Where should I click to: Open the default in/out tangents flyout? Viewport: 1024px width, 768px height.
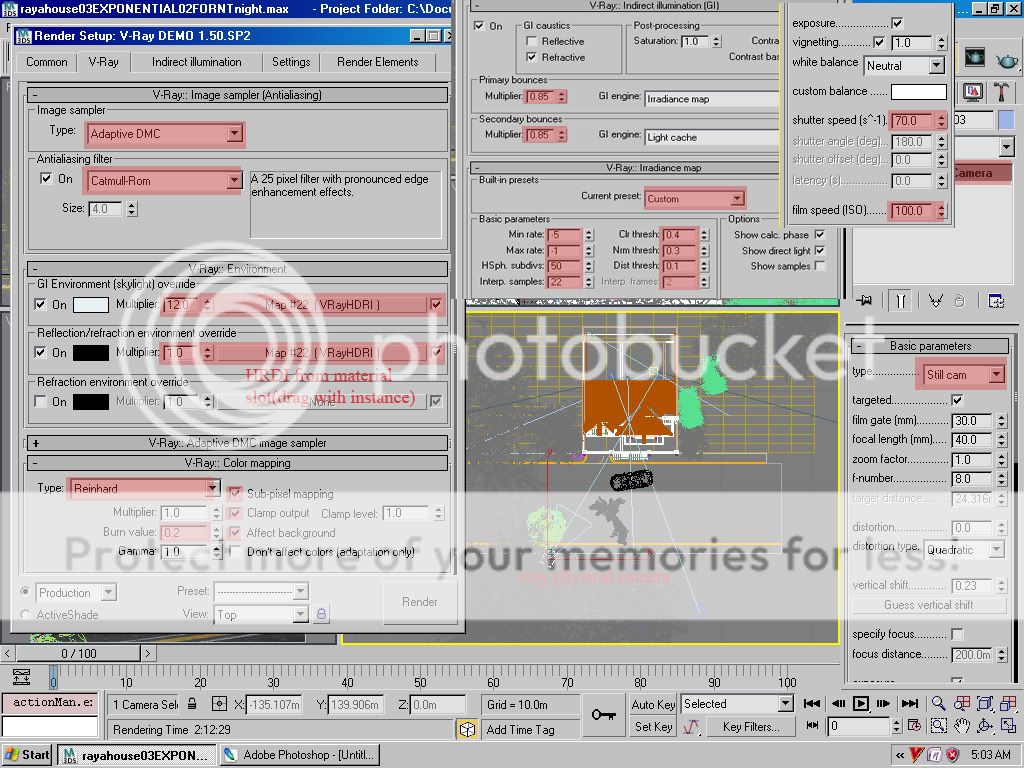(x=692, y=726)
